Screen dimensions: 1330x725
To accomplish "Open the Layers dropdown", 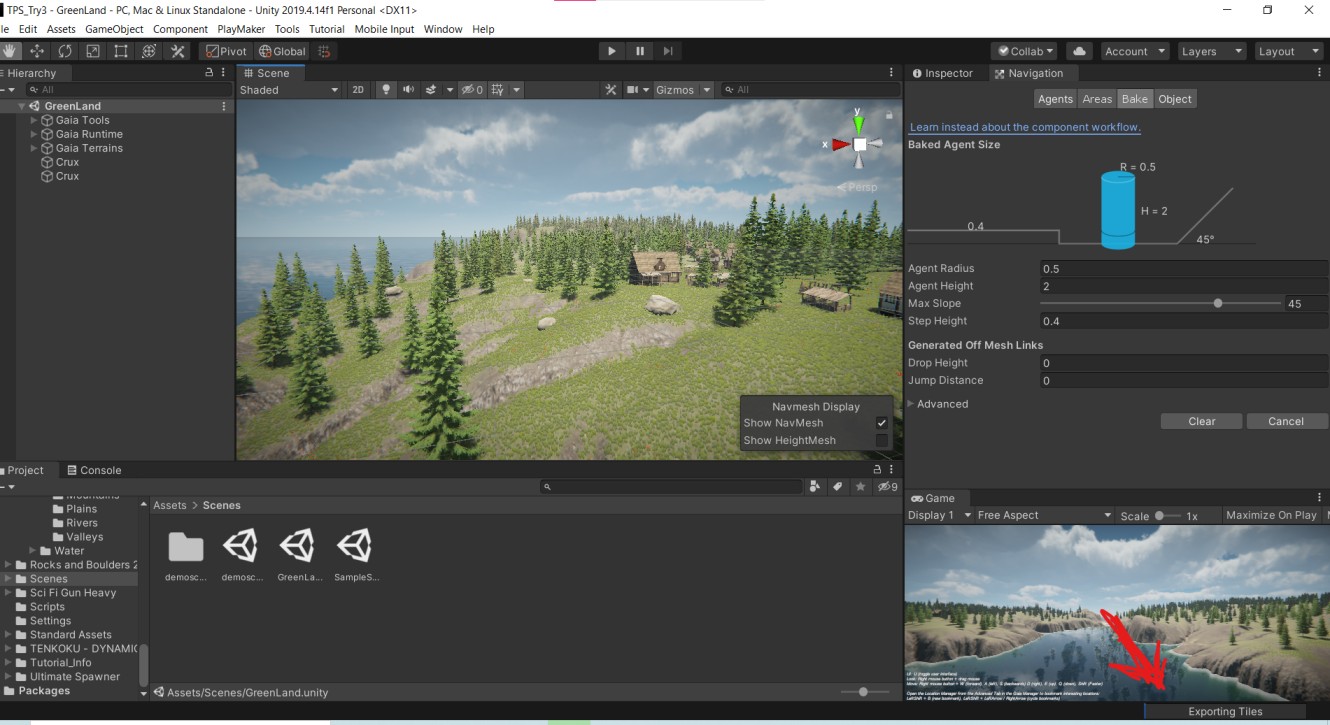I will click(x=1211, y=51).
